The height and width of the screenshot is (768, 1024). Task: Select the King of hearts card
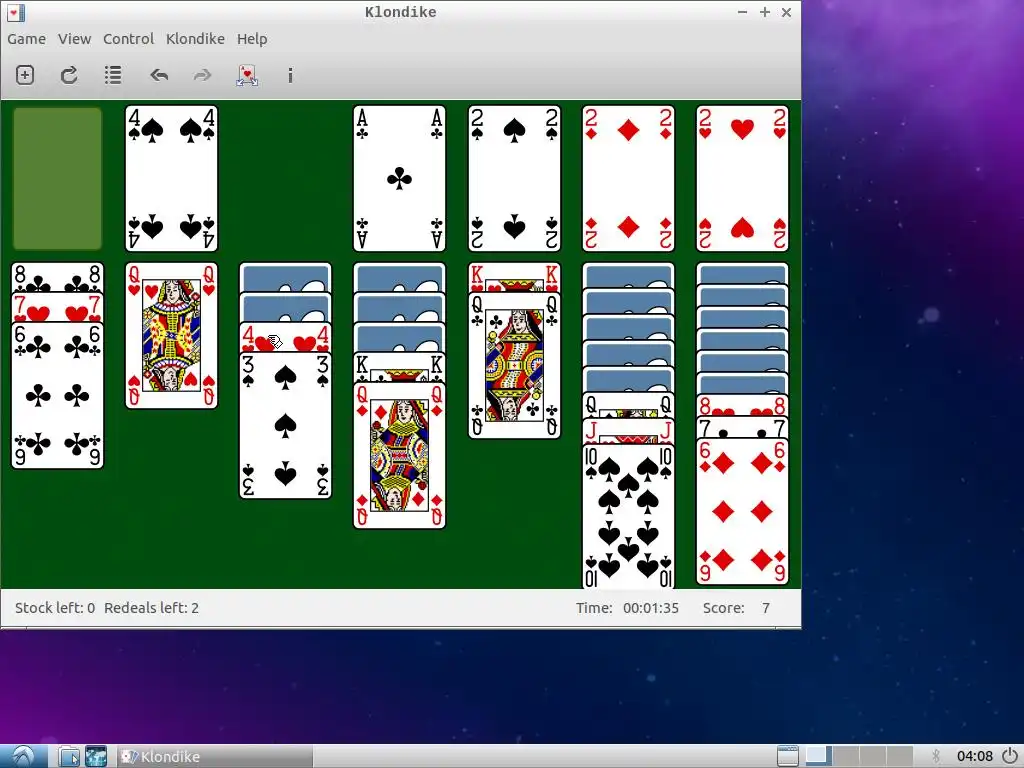pos(515,278)
